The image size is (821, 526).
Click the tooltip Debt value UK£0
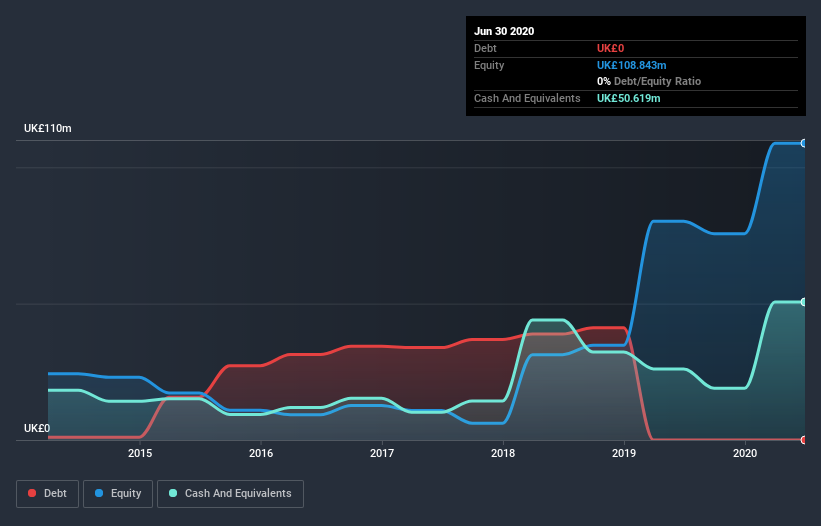tap(611, 48)
